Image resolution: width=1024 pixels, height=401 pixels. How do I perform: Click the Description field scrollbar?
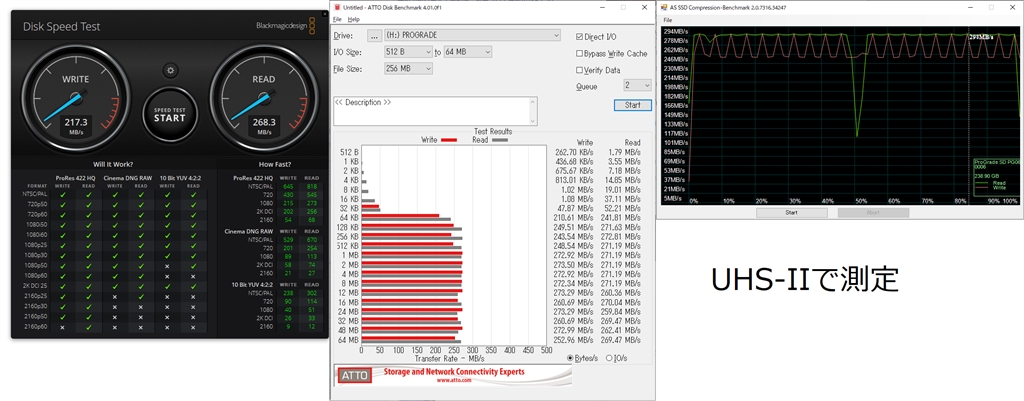[x=534, y=111]
